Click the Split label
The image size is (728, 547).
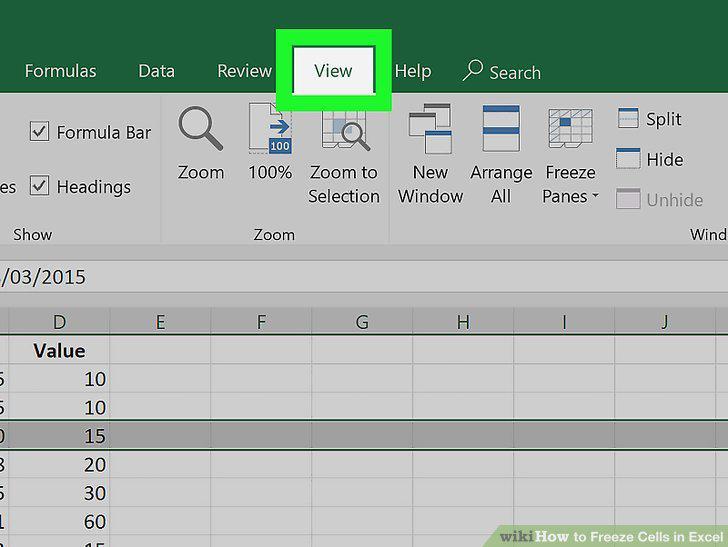coord(663,119)
